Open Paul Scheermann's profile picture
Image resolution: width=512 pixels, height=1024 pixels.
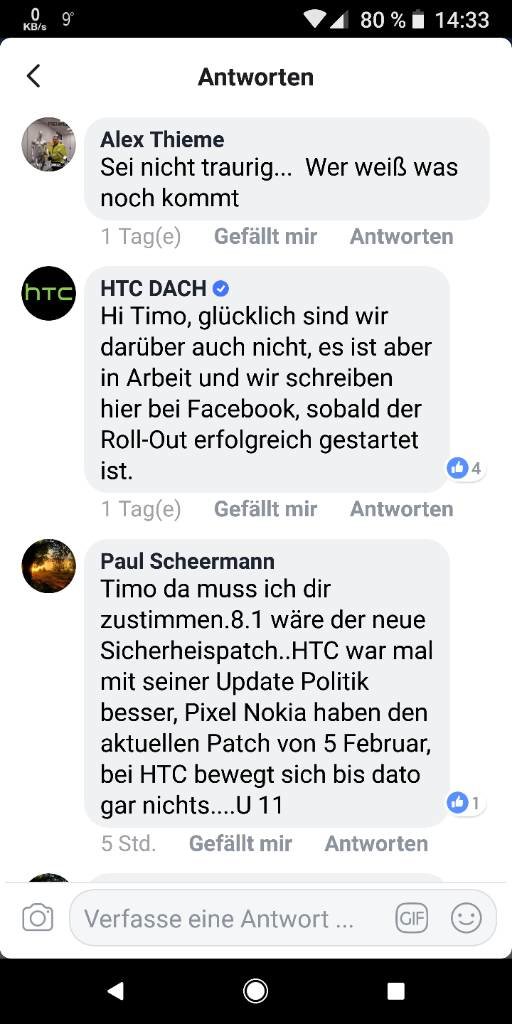(49, 566)
